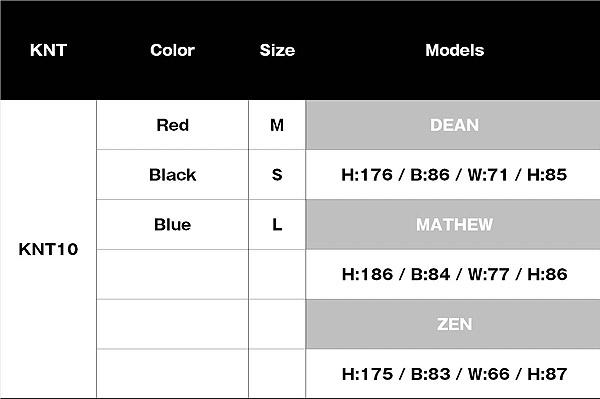Select Zen's measurements H:175 row
600x399 pixels.
pyautogui.click(x=453, y=374)
